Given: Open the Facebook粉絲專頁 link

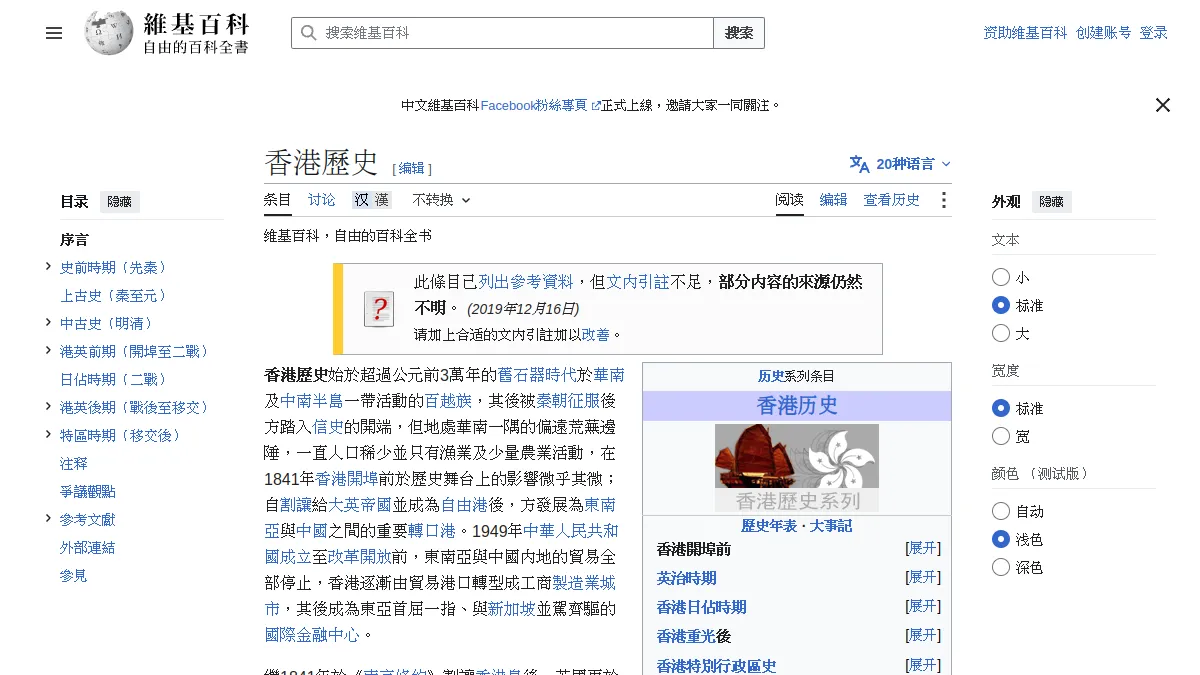Looking at the screenshot, I should click(540, 105).
